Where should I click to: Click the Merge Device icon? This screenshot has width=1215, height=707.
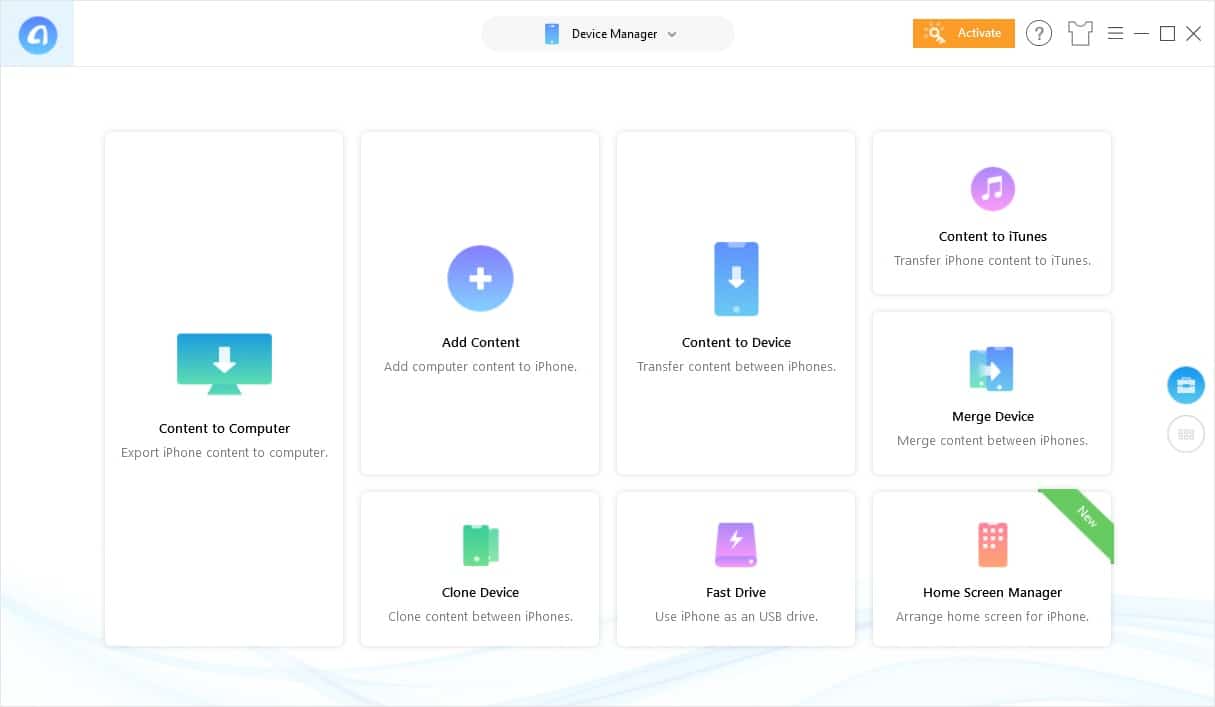coord(992,369)
